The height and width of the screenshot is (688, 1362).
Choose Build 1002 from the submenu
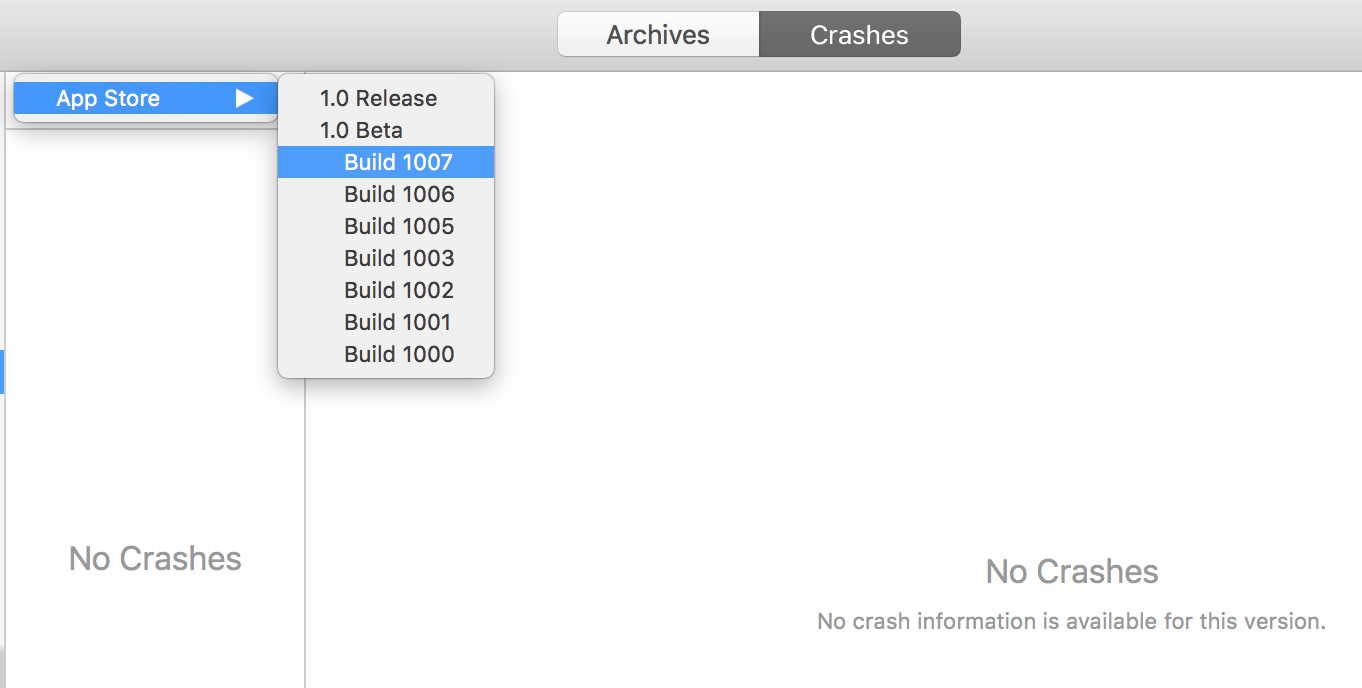point(398,290)
